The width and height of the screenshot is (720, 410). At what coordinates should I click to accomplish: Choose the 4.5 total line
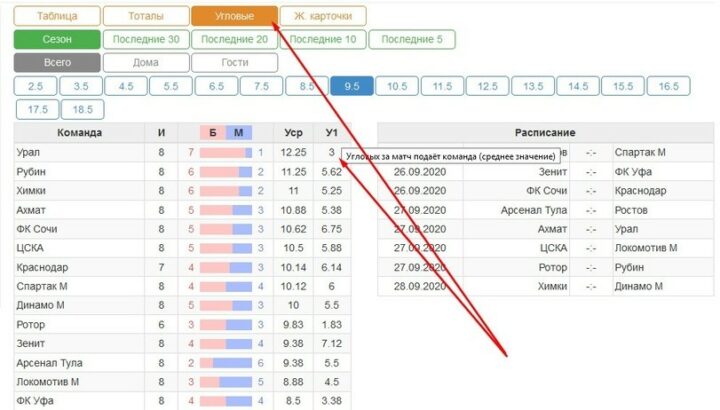pyautogui.click(x=126, y=86)
